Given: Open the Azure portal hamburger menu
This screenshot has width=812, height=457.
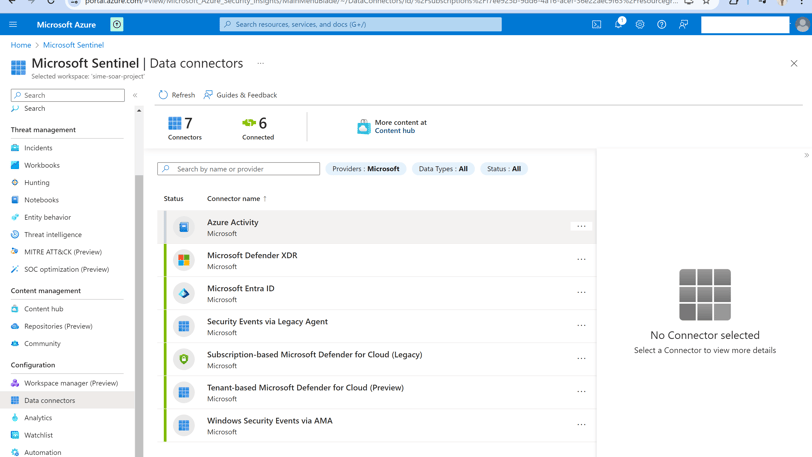Looking at the screenshot, I should point(13,24).
